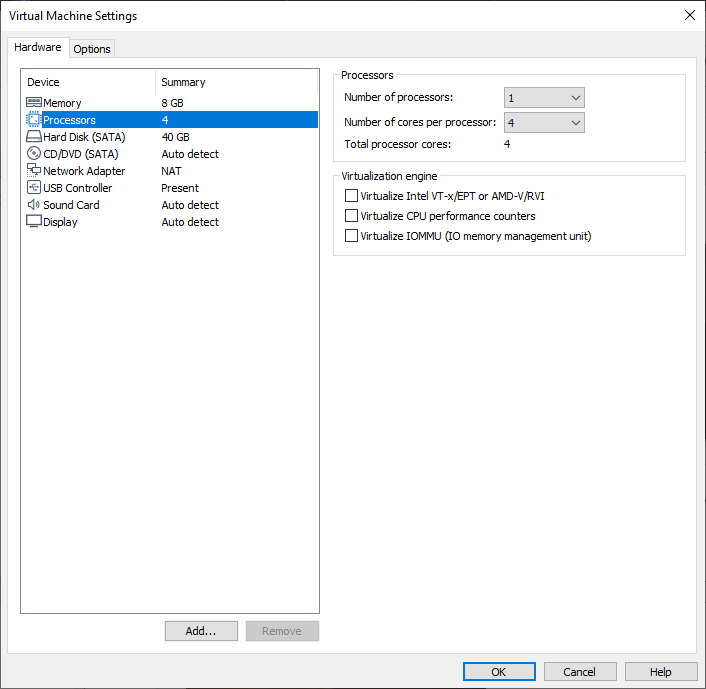Switch to the Options tab
The height and width of the screenshot is (689, 706).
tap(92, 49)
